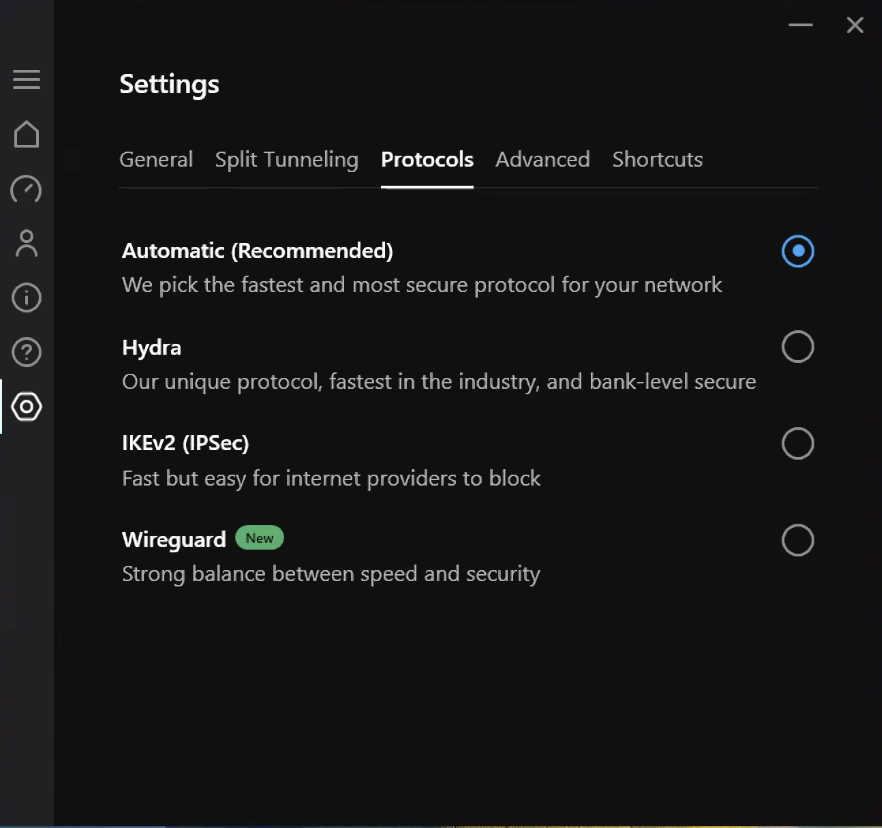This screenshot has height=828, width=882.
Task: Open the account profile icon
Action: [26, 243]
